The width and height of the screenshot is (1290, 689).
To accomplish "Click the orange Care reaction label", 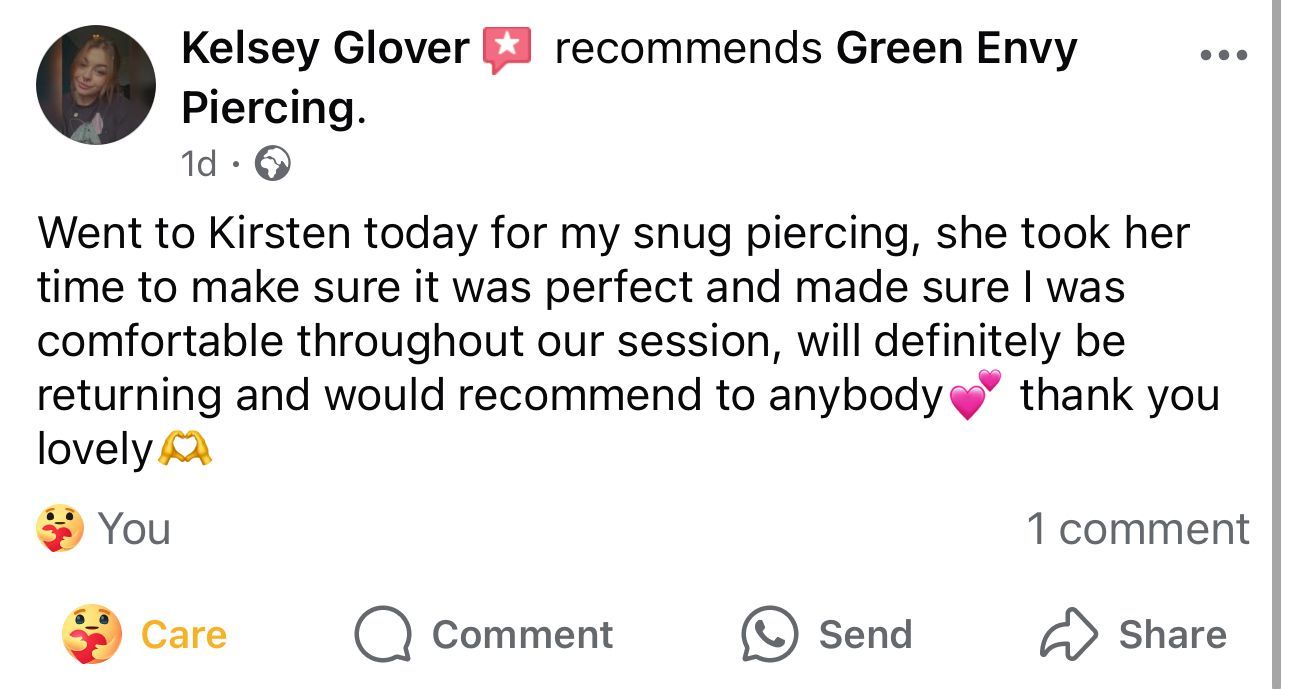I will tap(184, 635).
